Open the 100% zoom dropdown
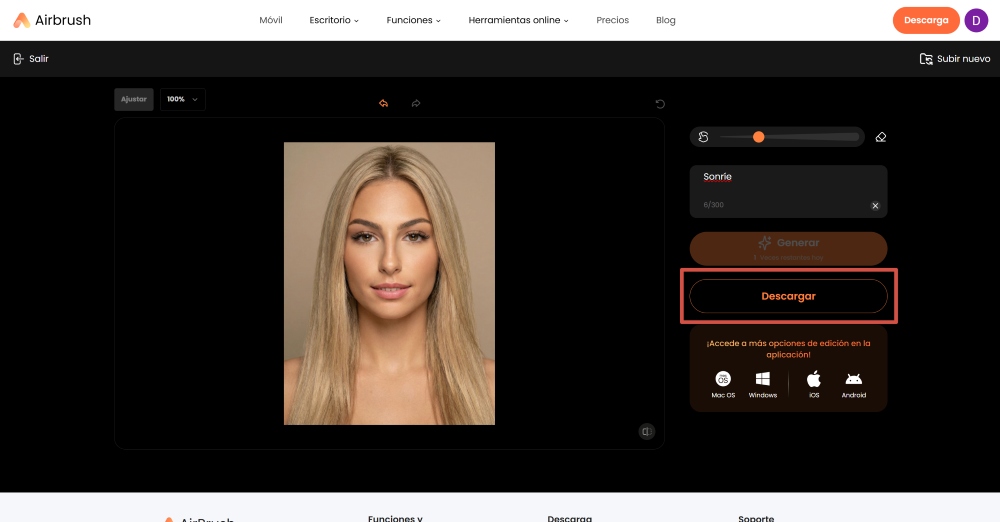 [x=182, y=100]
